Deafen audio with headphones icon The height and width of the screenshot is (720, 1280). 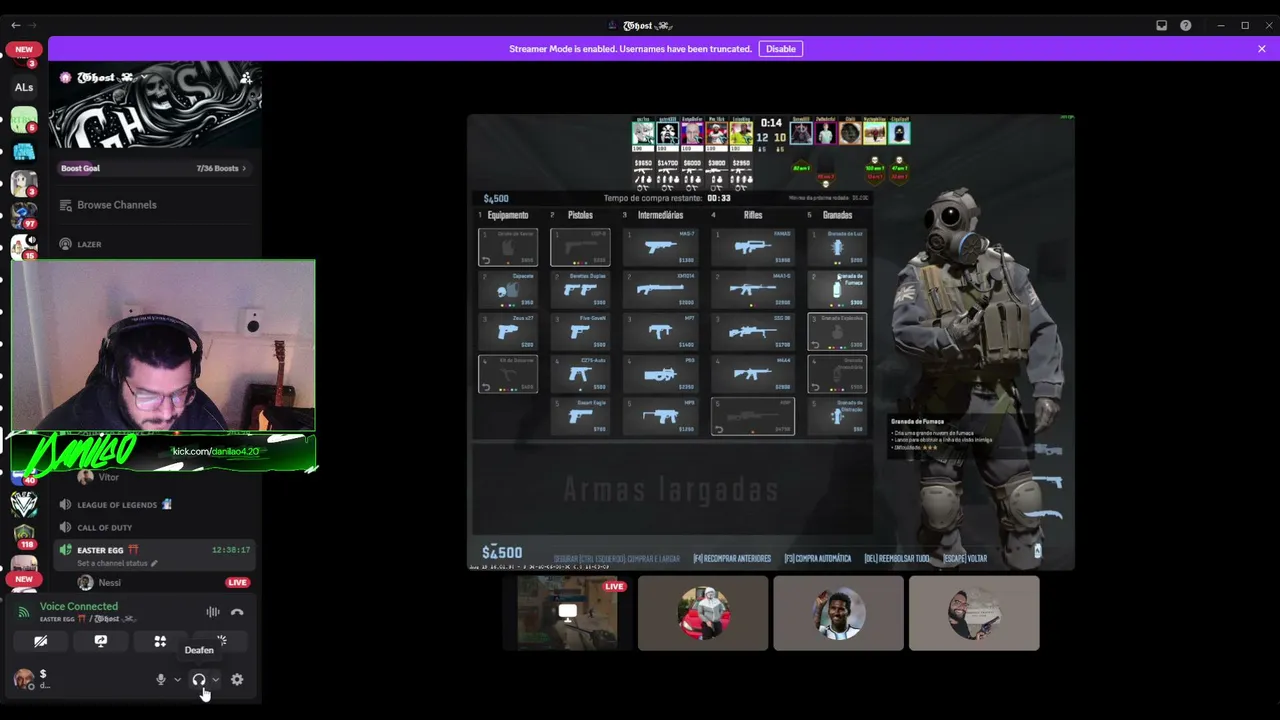click(x=198, y=680)
